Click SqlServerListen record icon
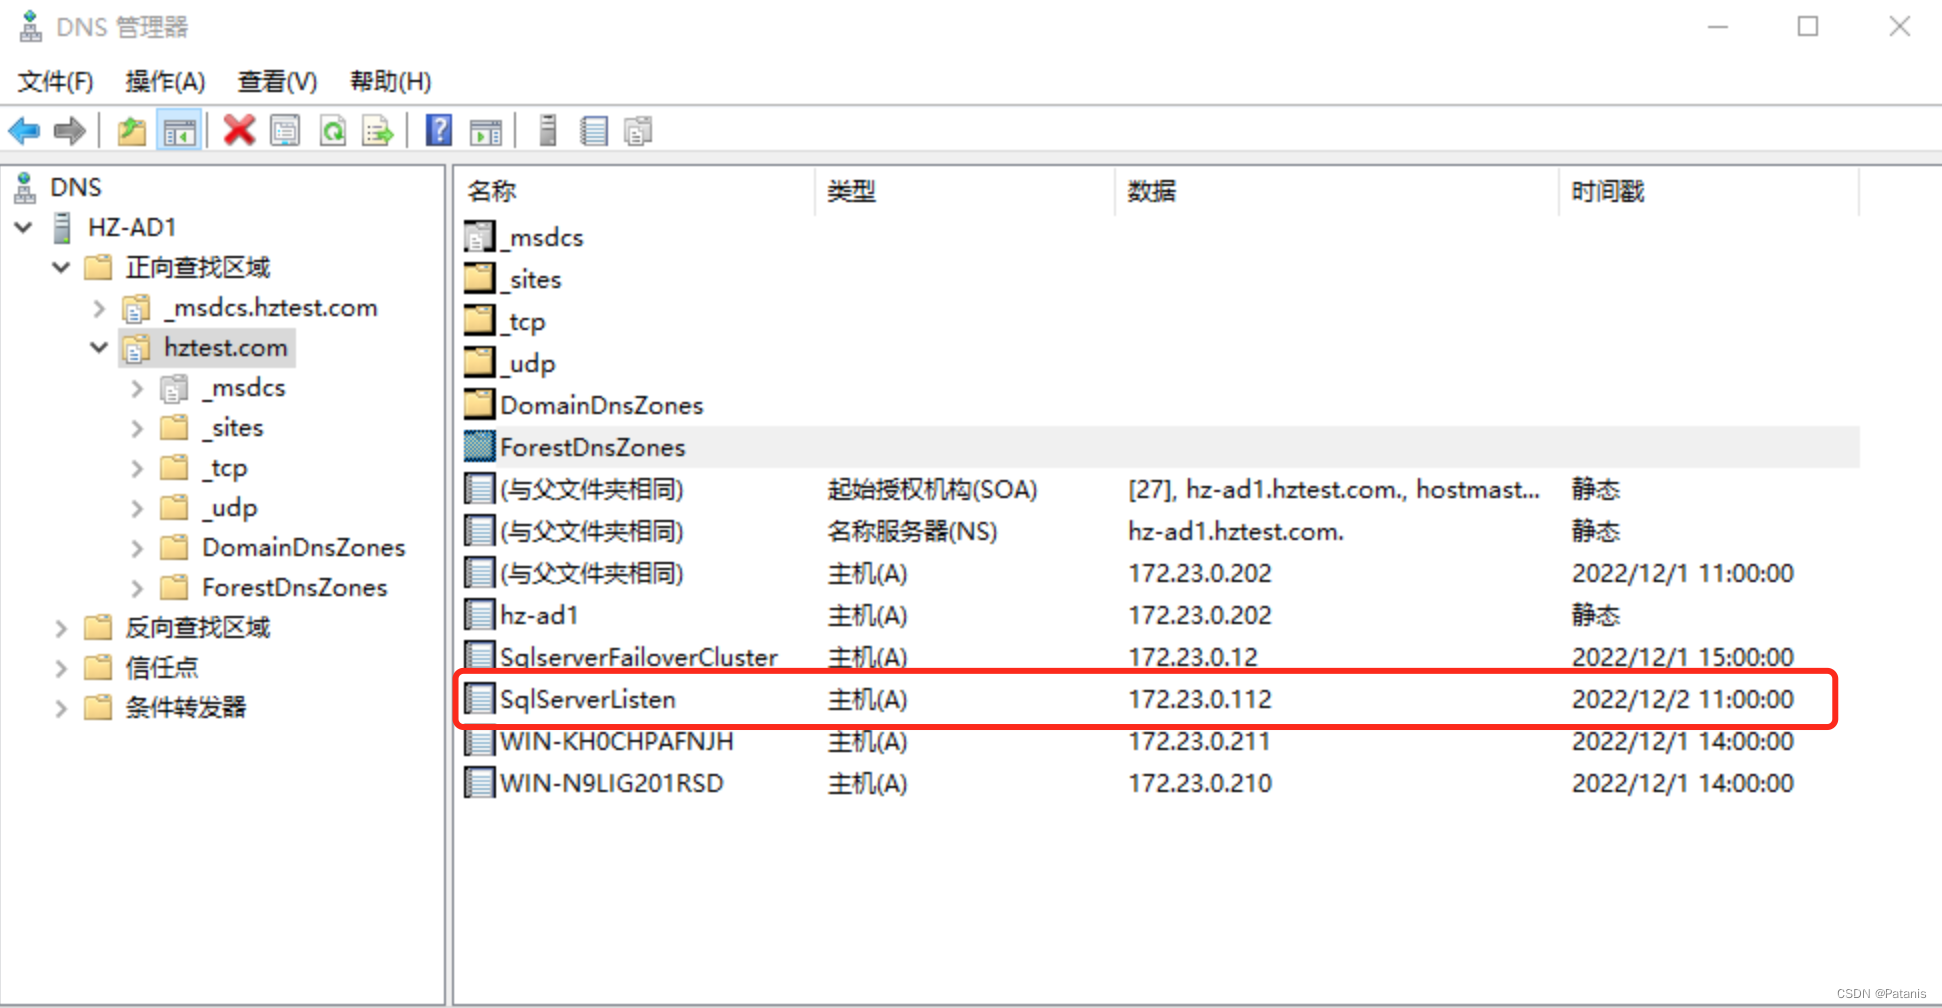 pyautogui.click(x=480, y=699)
